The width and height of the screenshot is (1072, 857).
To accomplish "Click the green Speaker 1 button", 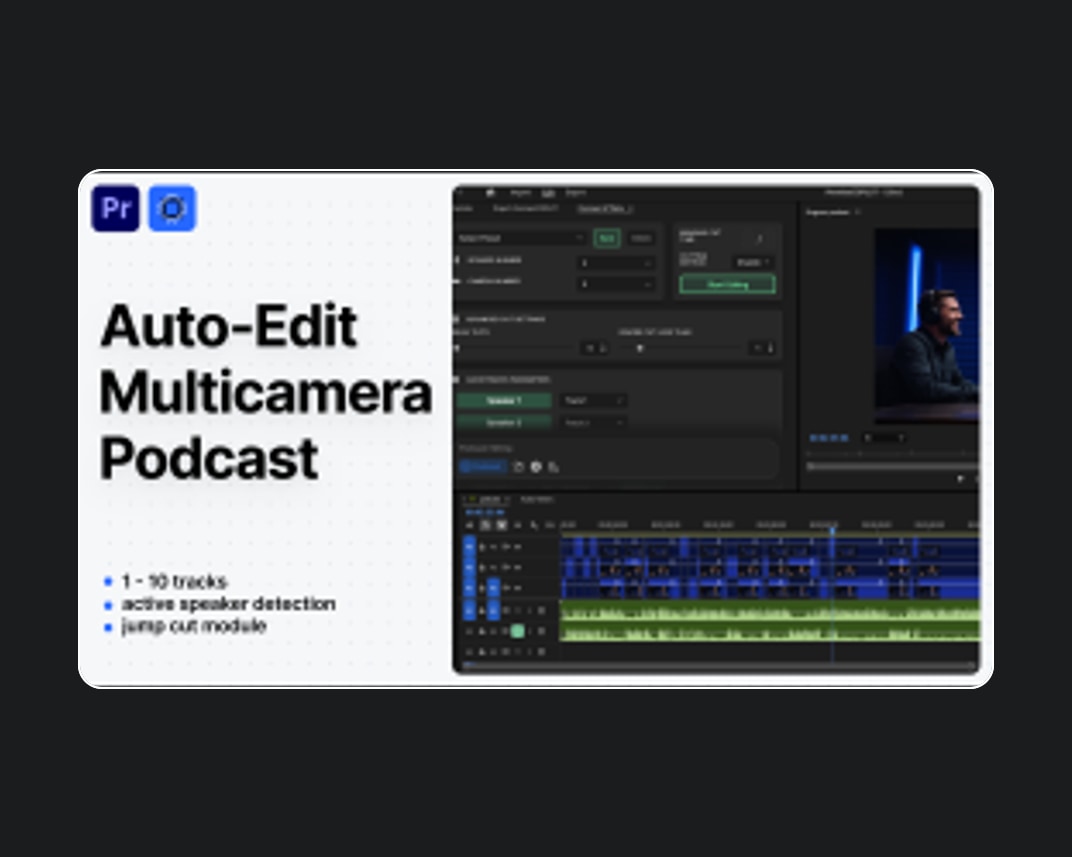I will pyautogui.click(x=504, y=400).
